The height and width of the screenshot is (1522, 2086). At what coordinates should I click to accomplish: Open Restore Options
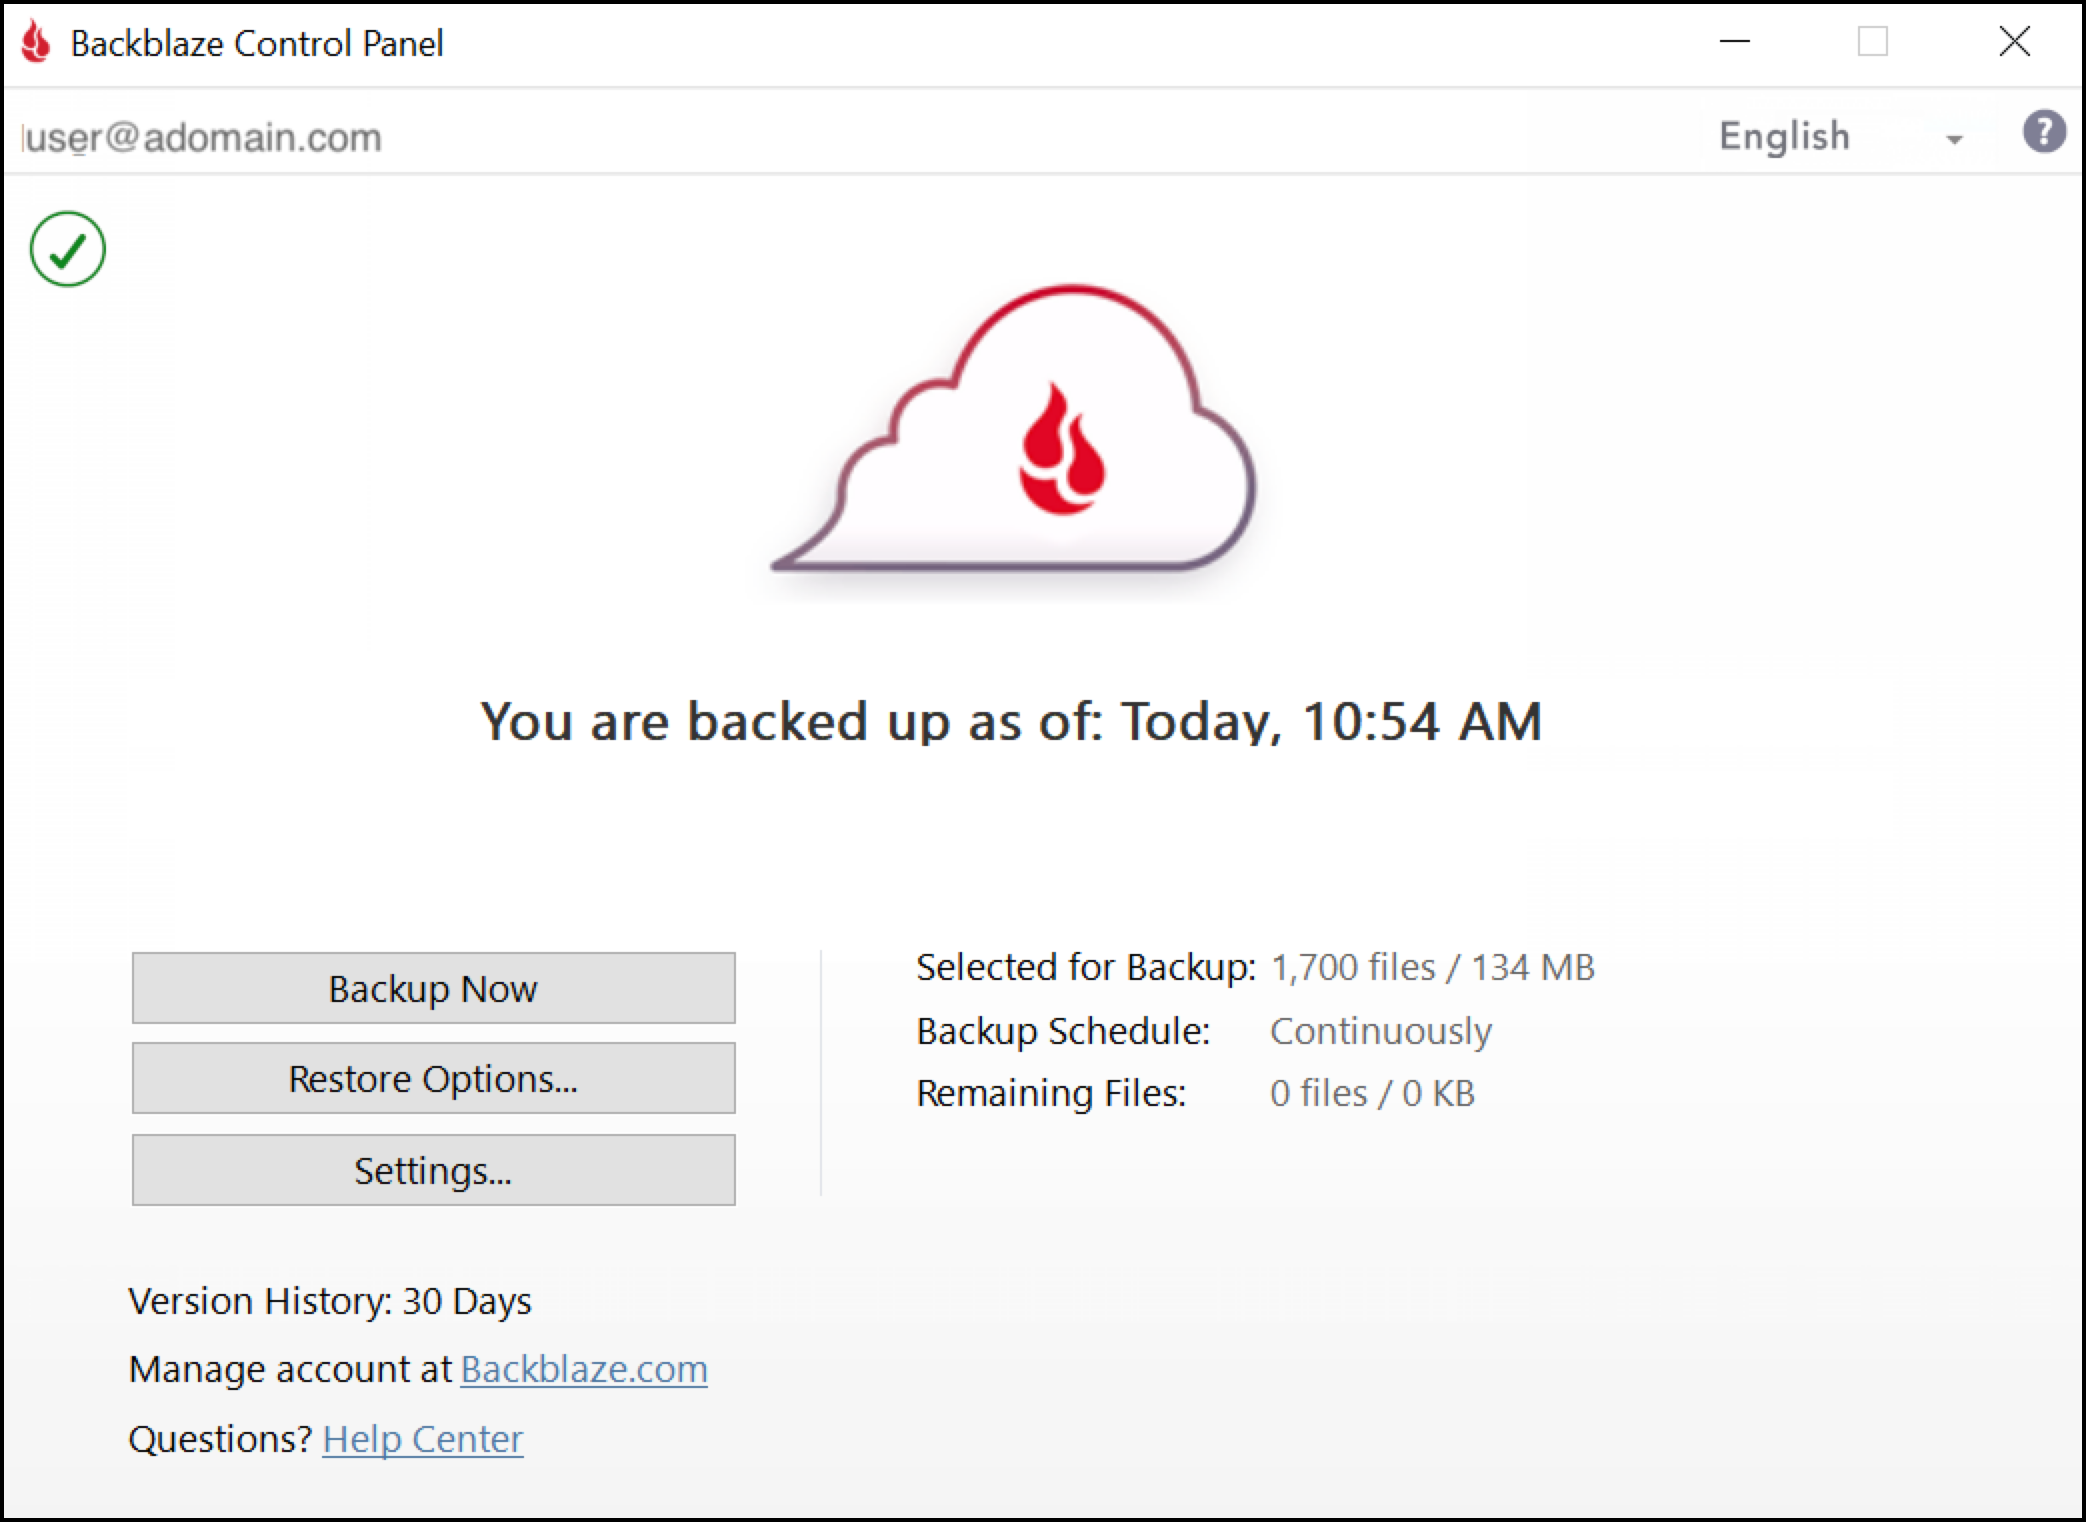(433, 1078)
